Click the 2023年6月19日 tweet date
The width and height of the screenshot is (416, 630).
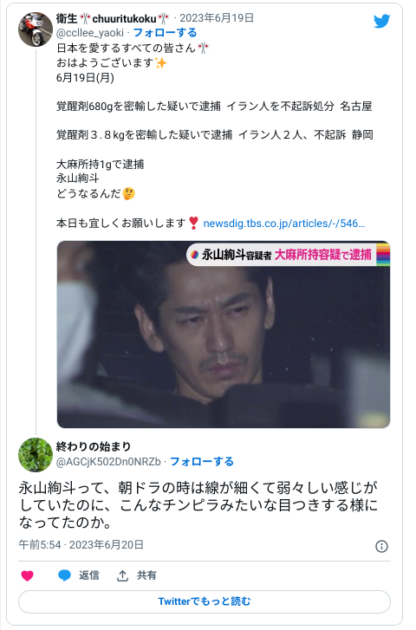(x=216, y=18)
